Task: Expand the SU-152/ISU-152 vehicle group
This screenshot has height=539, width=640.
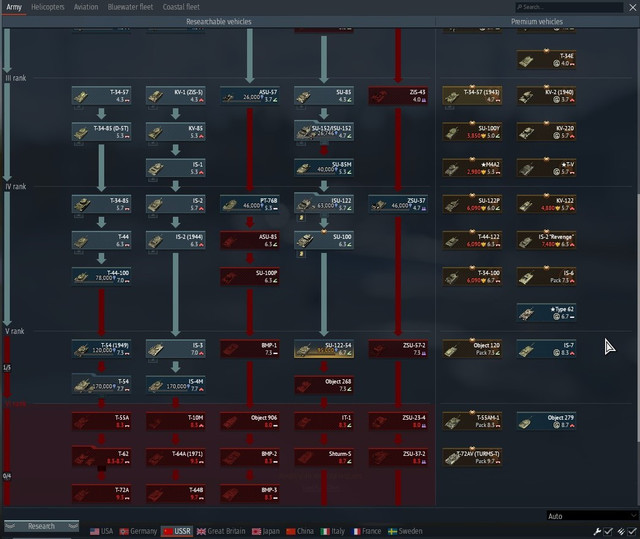Action: tap(324, 131)
